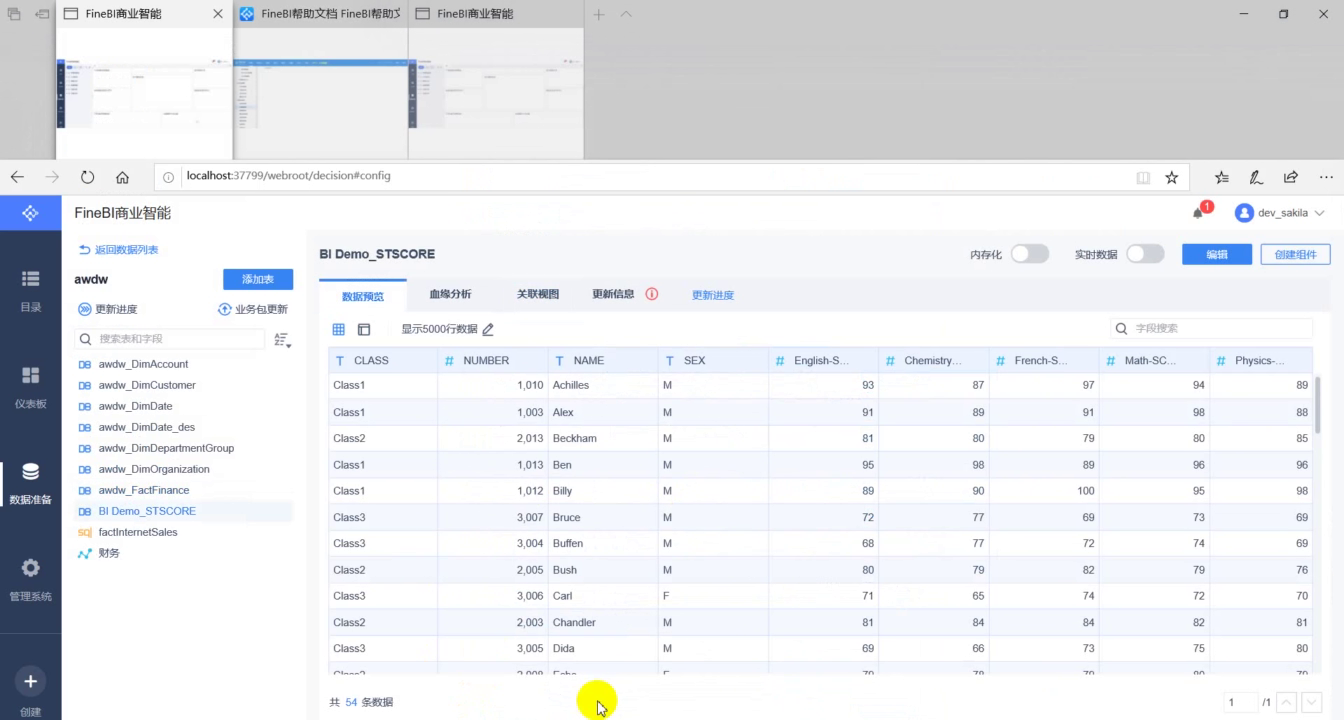Image resolution: width=1344 pixels, height=720 pixels.
Task: Click 业务包更新 link
Action: click(x=253, y=309)
